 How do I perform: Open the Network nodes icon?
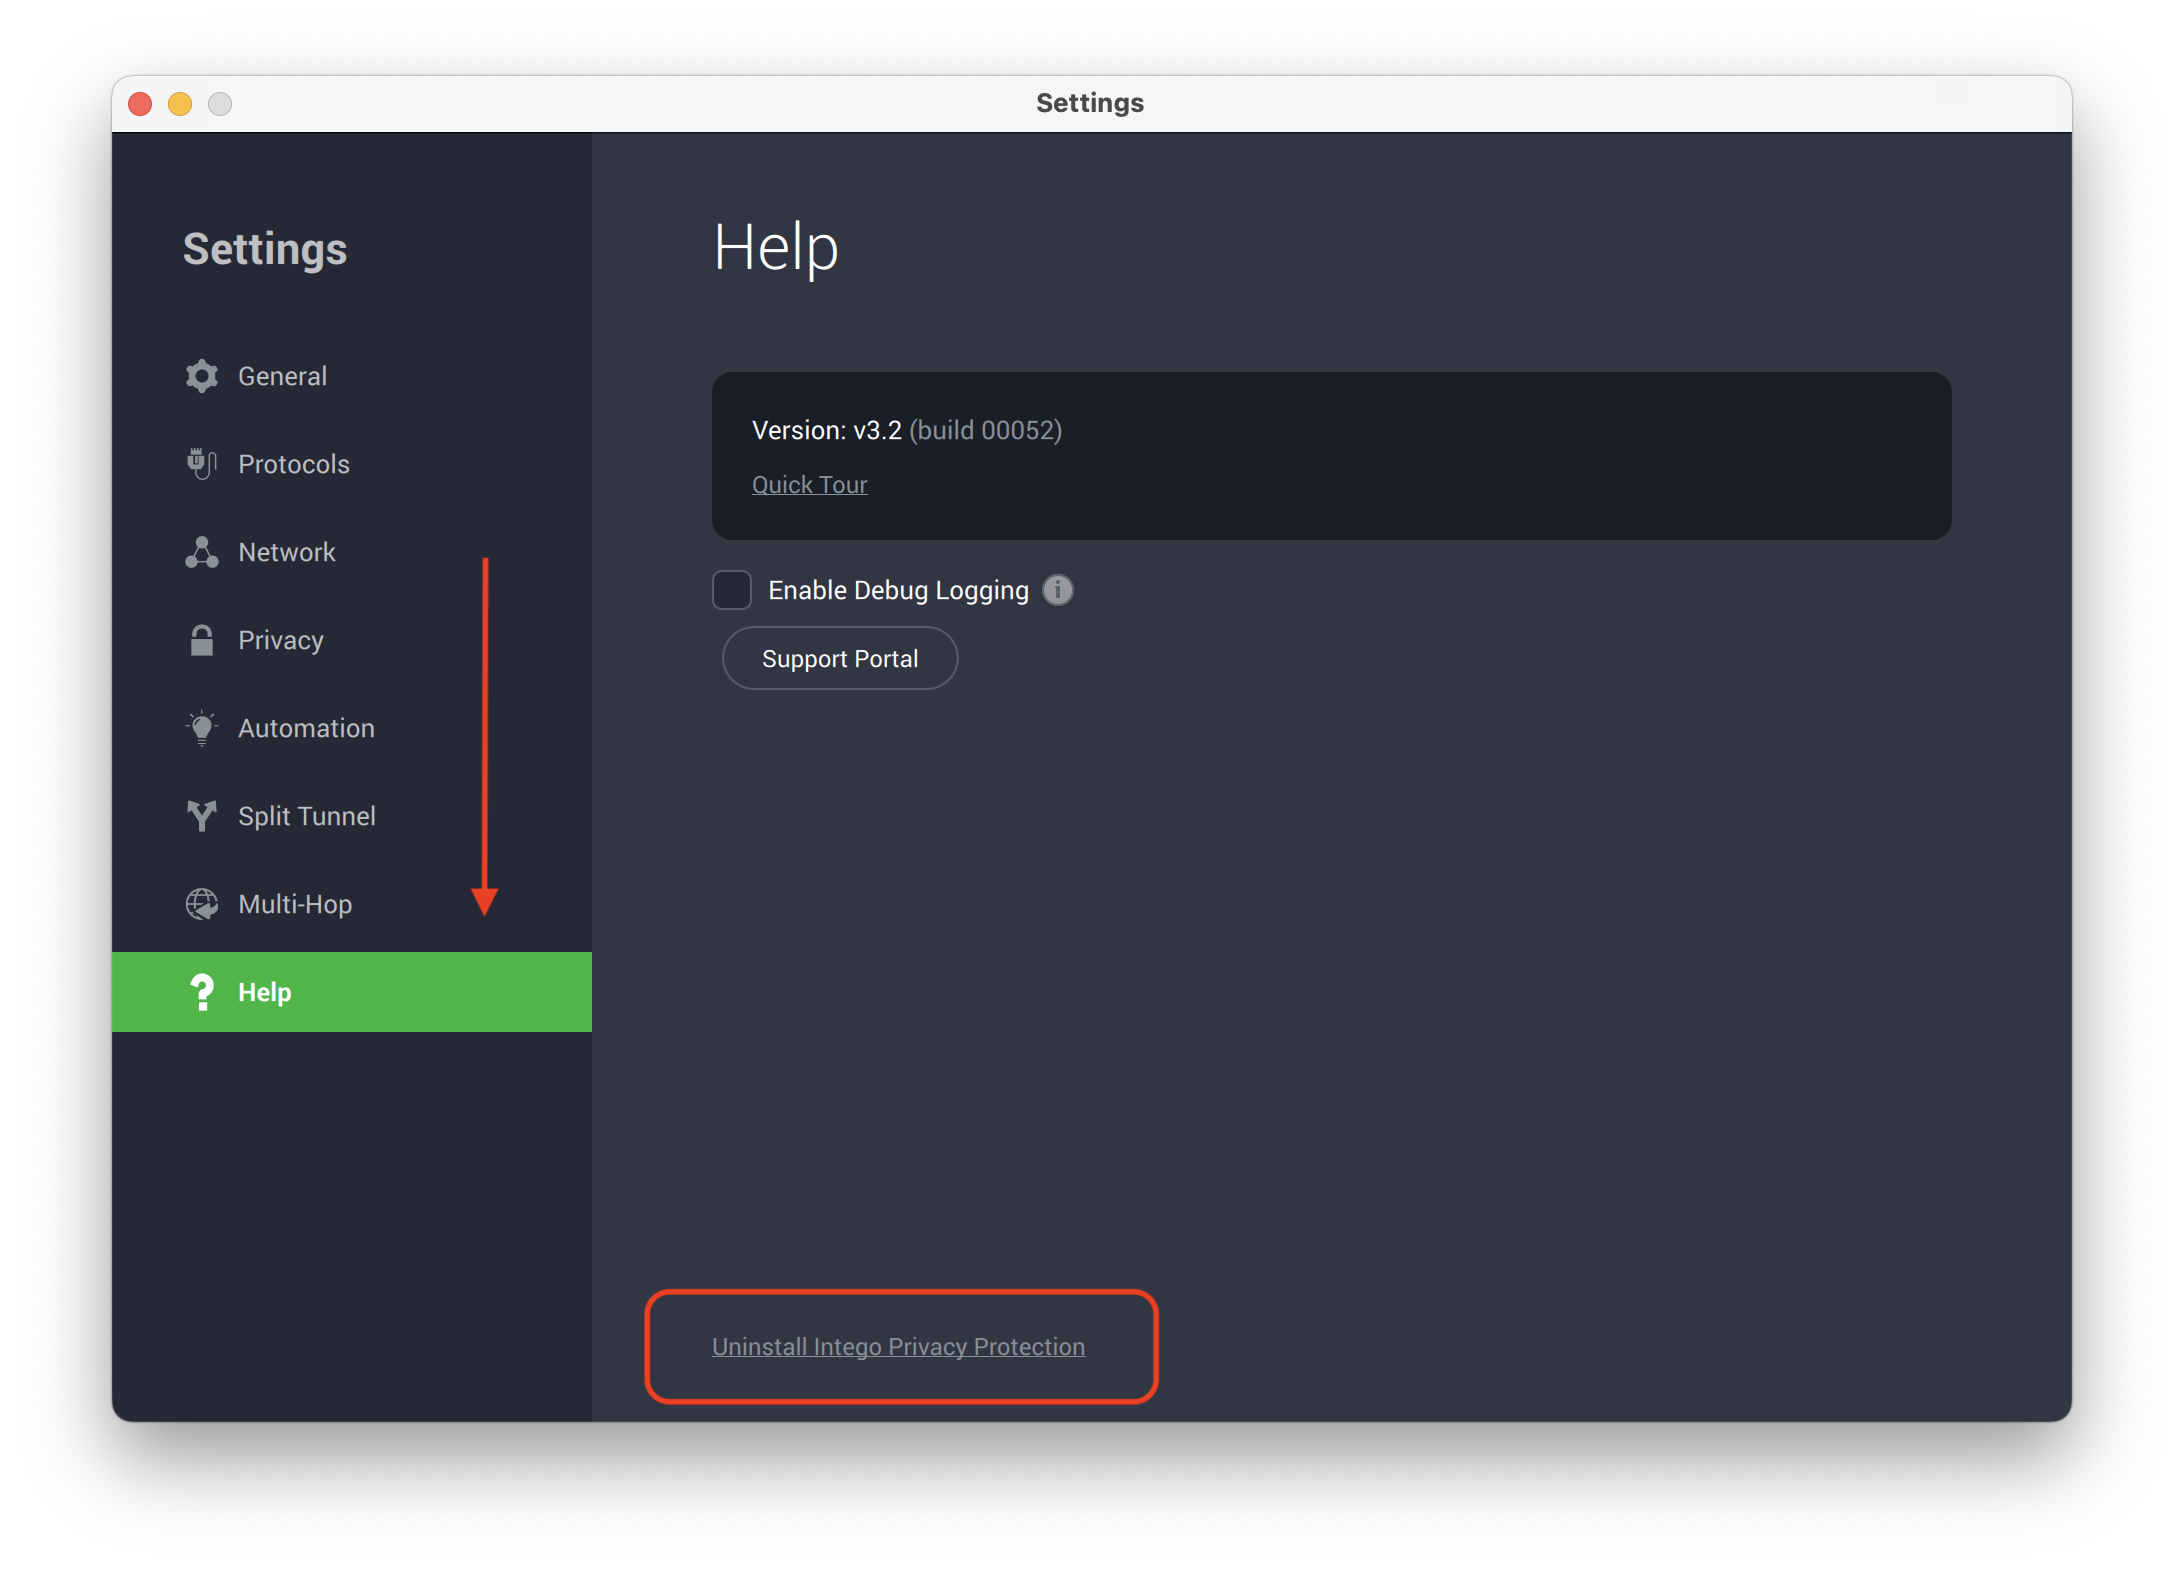202,552
